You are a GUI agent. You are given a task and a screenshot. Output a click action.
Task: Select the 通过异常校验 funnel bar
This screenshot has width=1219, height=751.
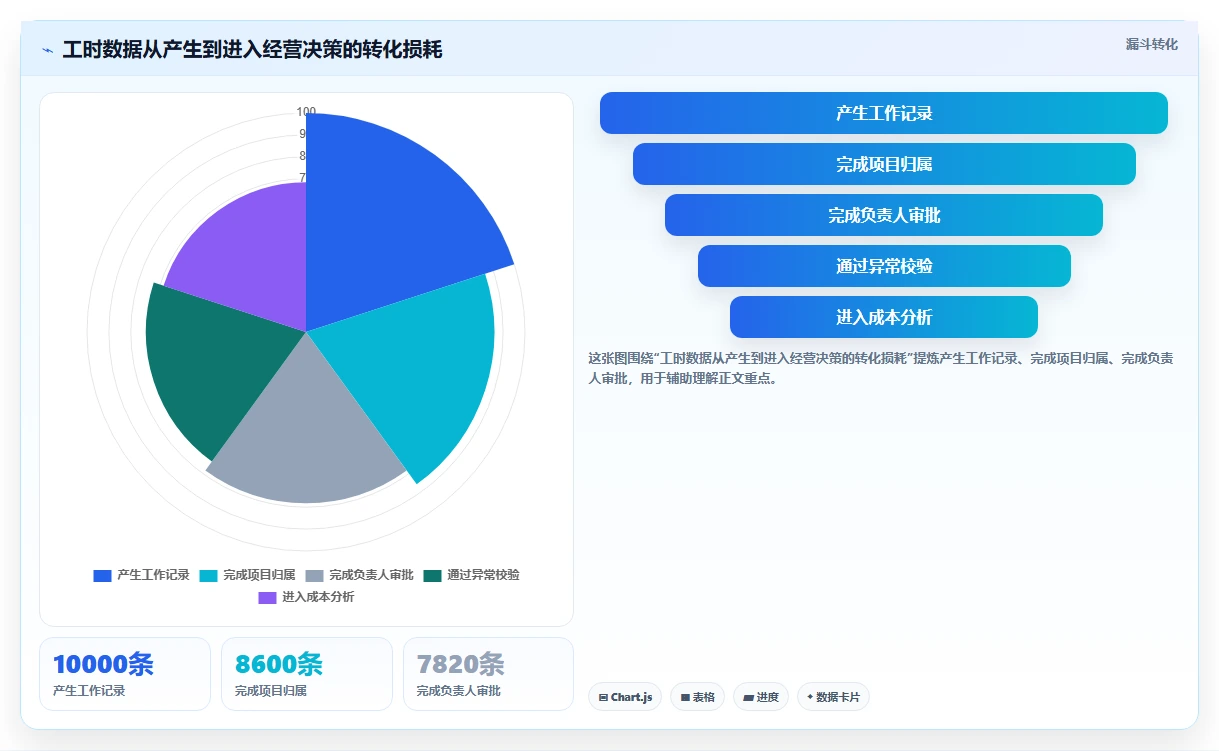(x=884, y=266)
